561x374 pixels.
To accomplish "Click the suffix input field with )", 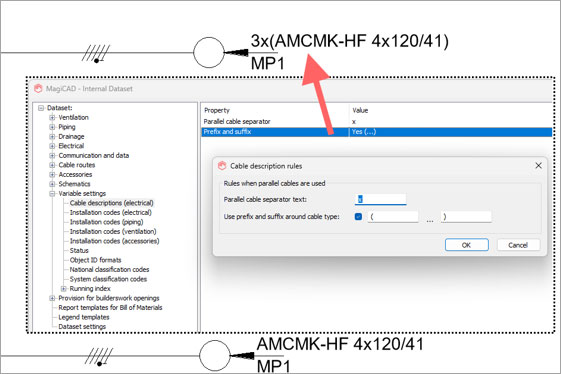I will click(466, 217).
